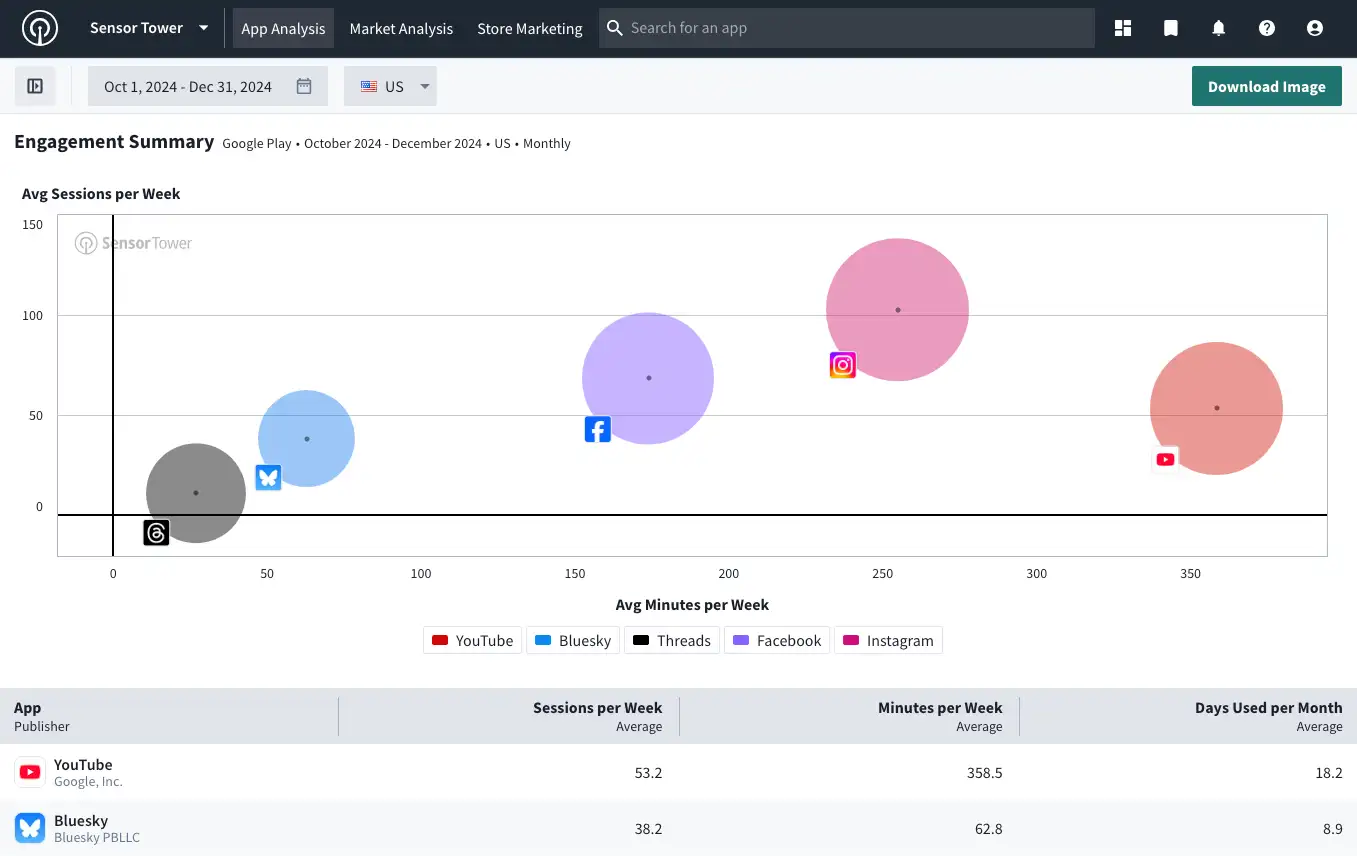
Task: Sort by Sessions per Week column
Action: [x=597, y=716]
